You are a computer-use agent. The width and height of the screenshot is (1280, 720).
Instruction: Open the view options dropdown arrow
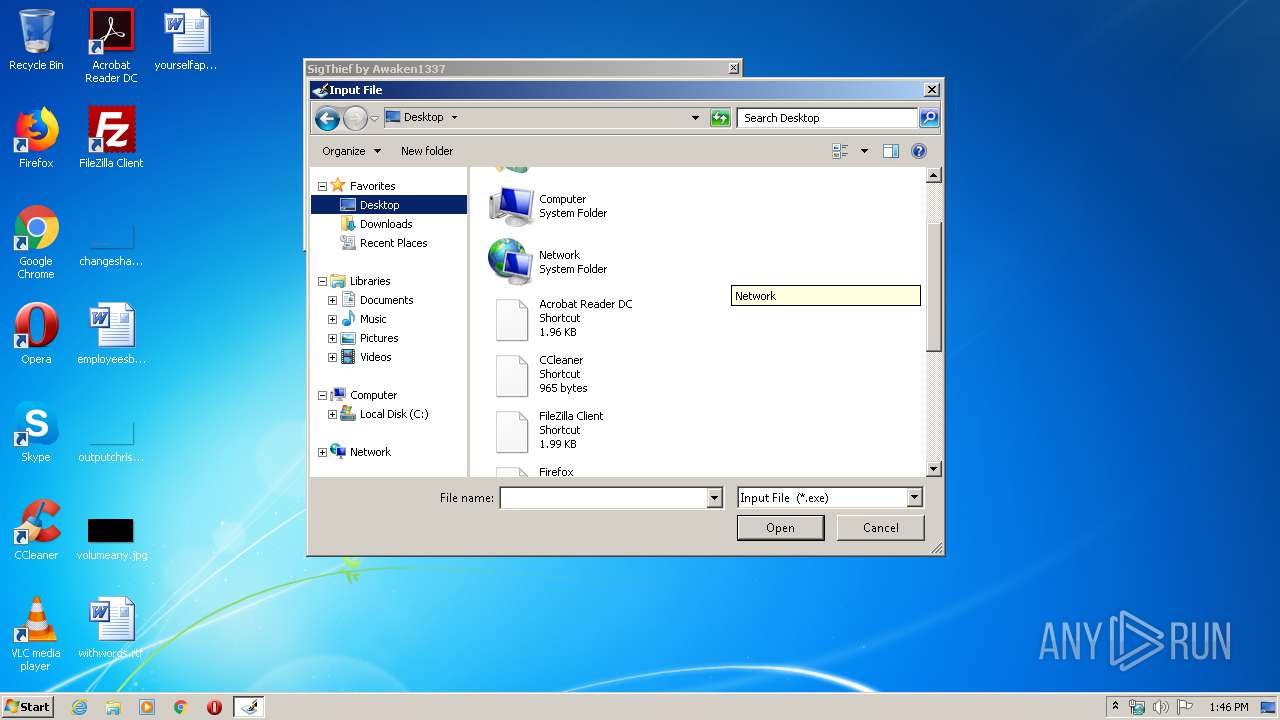tap(864, 151)
